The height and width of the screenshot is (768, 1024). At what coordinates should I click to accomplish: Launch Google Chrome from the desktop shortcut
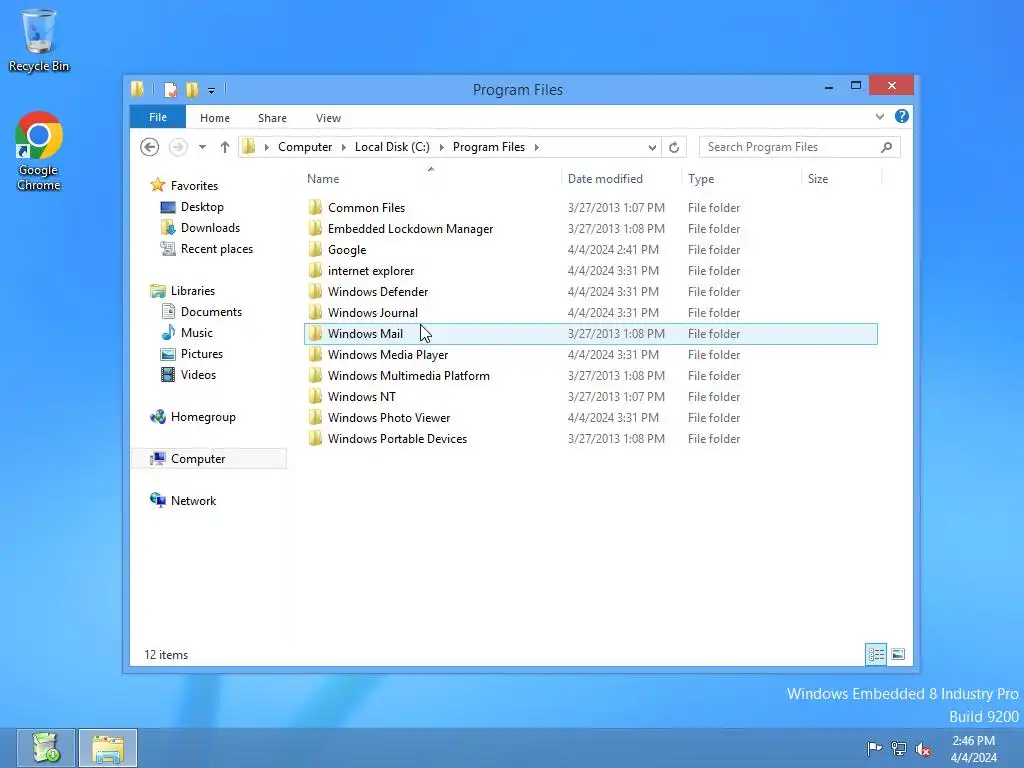pos(39,151)
